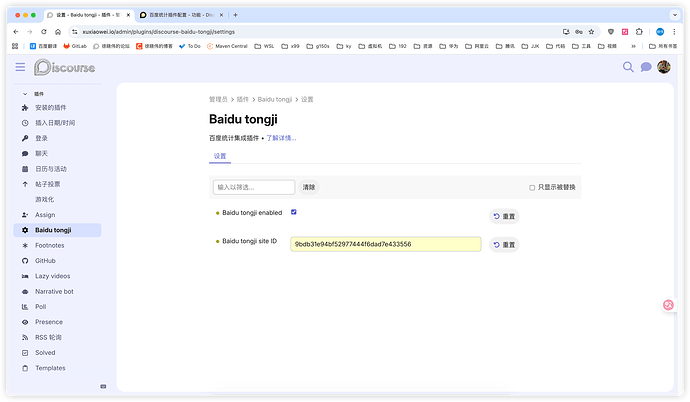The image size is (690, 402).
Task: Reset the Baidu tongji site ID
Action: (x=504, y=244)
